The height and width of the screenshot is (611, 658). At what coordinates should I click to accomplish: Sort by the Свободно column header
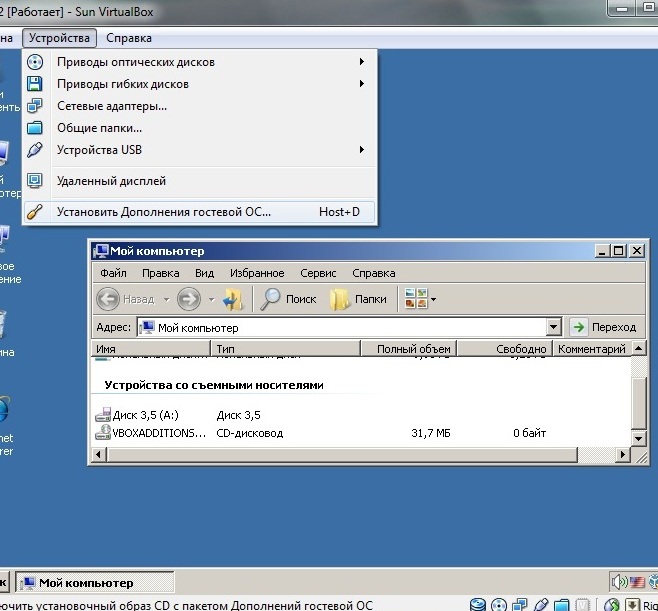click(x=505, y=348)
